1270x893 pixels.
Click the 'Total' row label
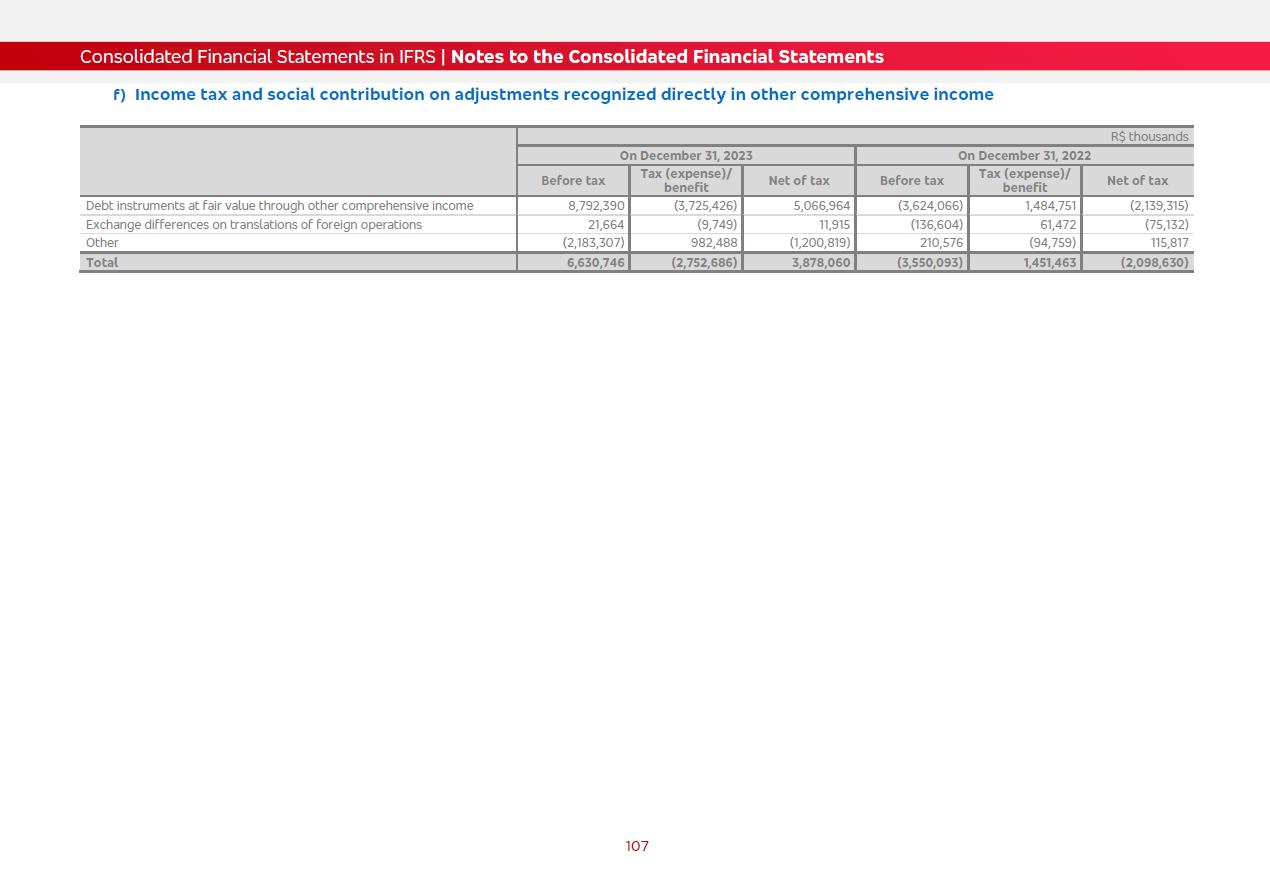coord(102,263)
